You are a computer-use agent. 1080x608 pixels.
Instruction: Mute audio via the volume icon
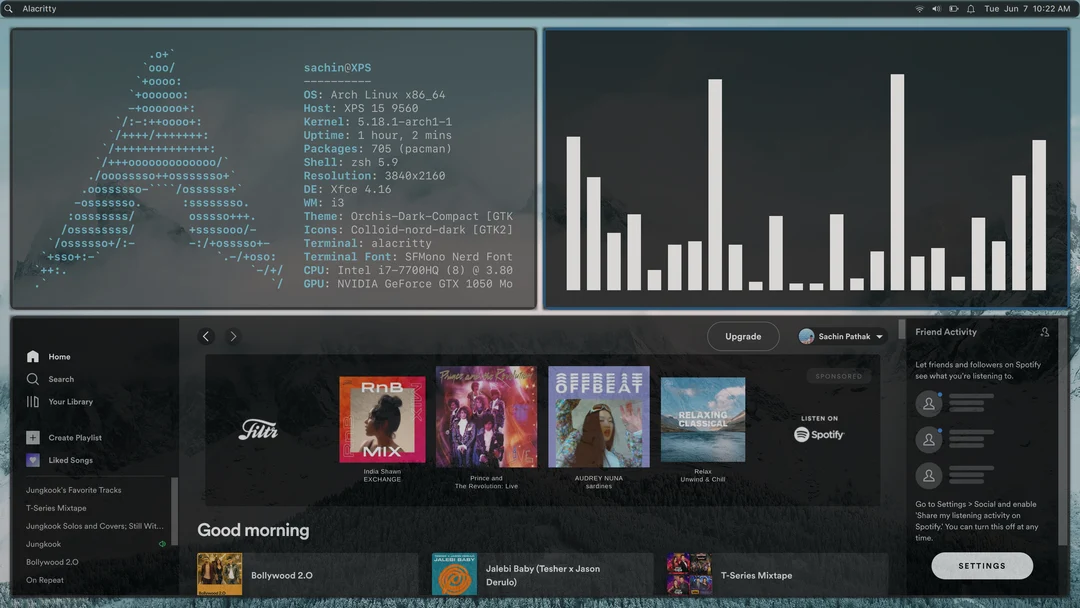point(937,8)
